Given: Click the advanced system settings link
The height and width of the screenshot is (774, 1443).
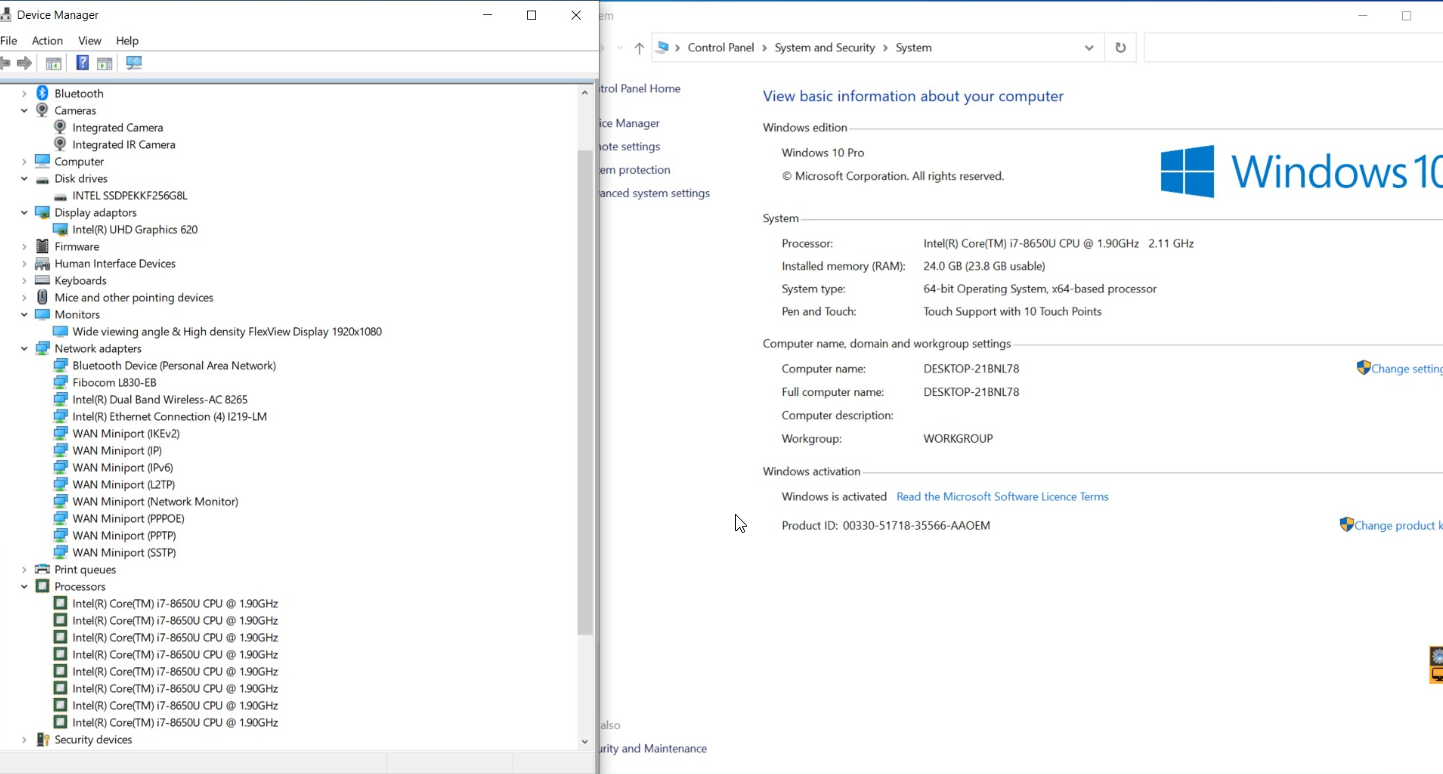Looking at the screenshot, I should point(655,193).
